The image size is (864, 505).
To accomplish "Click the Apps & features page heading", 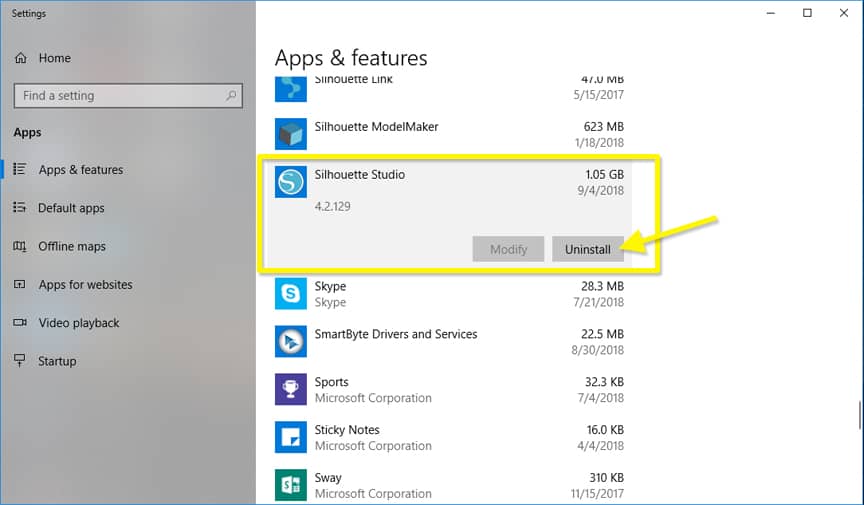I will coord(351,58).
